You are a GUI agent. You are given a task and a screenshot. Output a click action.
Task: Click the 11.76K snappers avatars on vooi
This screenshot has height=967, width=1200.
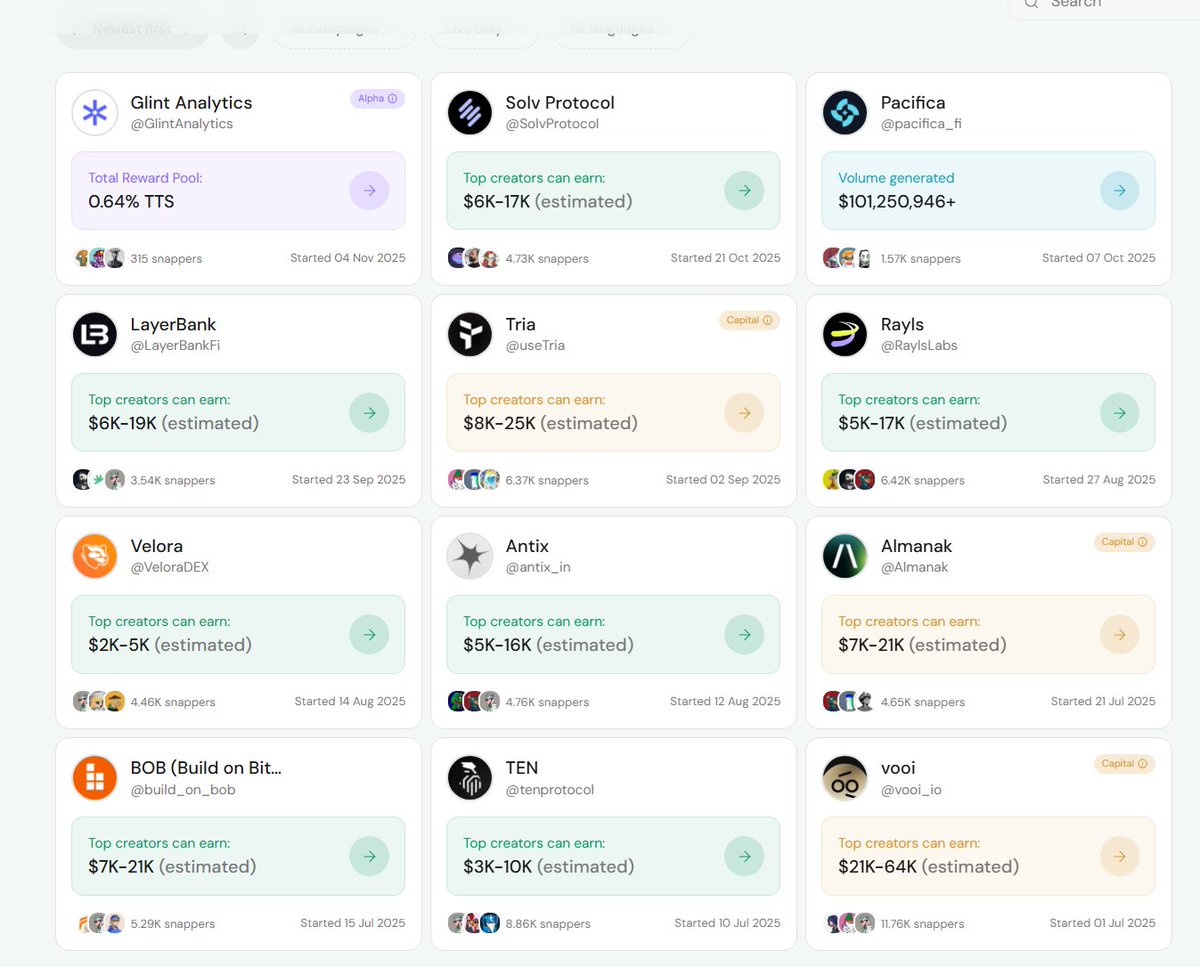(849, 923)
